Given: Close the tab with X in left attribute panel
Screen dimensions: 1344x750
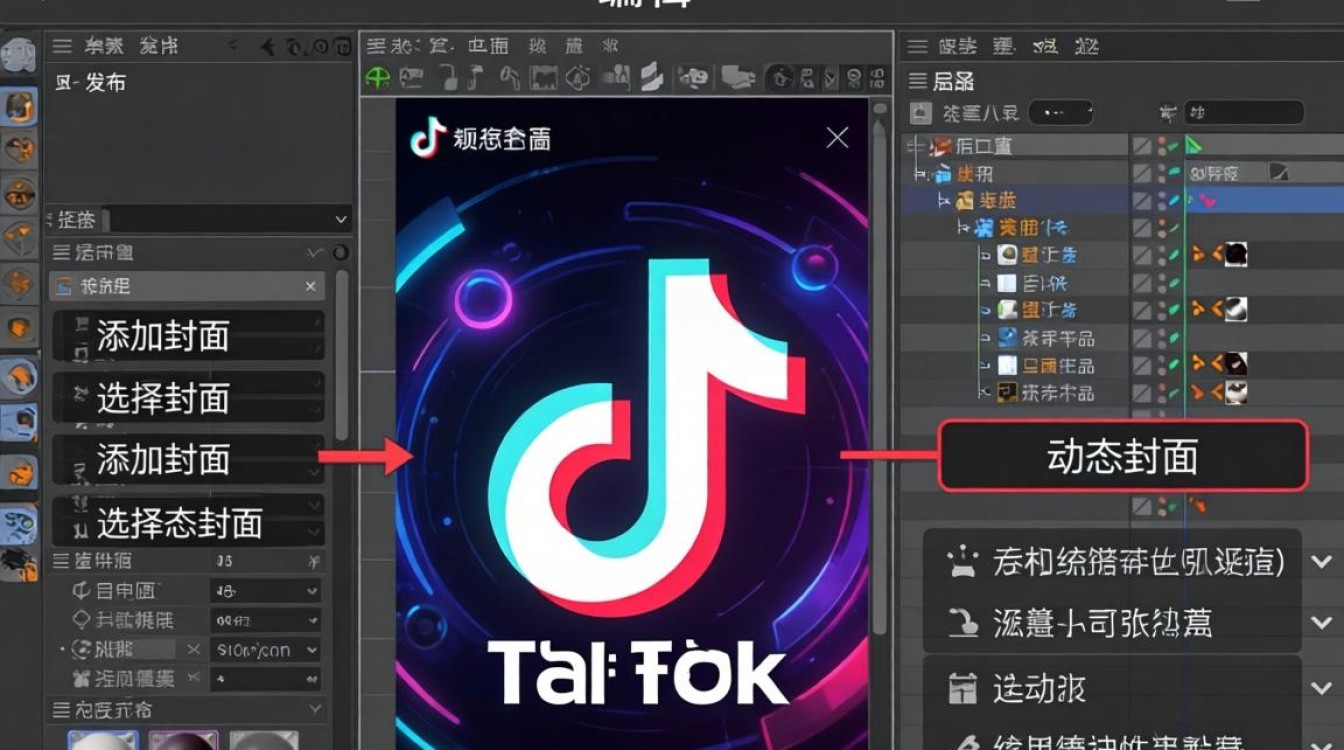Looking at the screenshot, I should click(310, 287).
